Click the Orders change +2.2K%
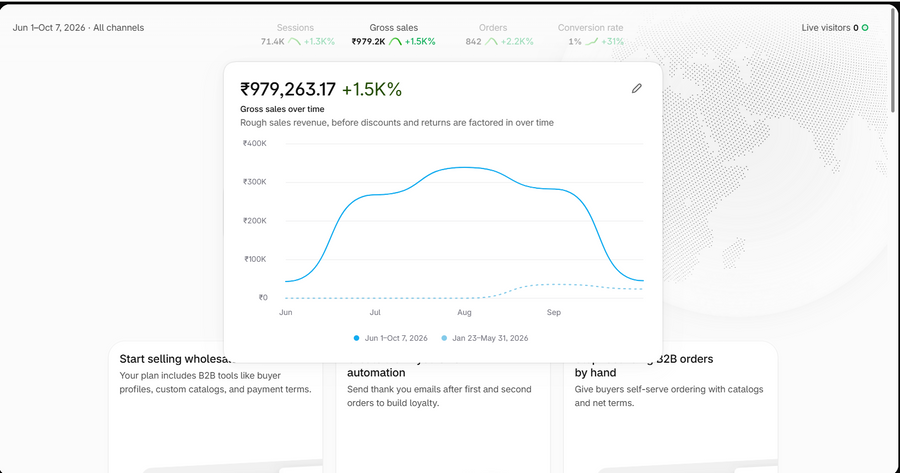Image resolution: width=900 pixels, height=473 pixels. [517, 41]
